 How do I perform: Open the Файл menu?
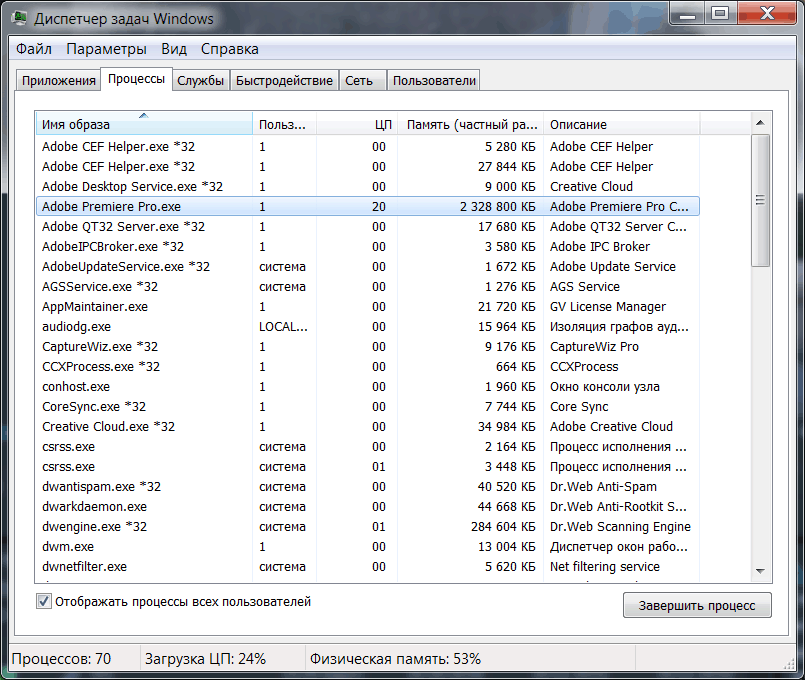click(34, 49)
